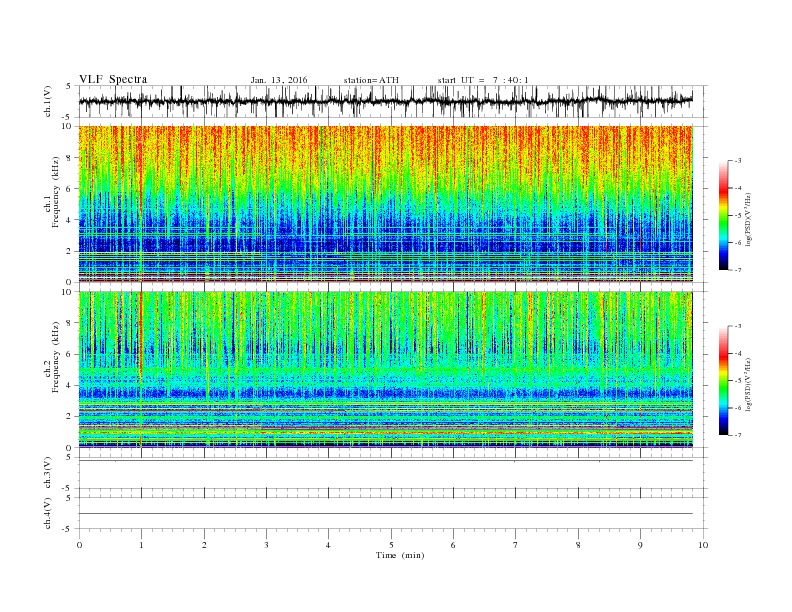
Task: Click the log(PSD) label beside ch.1 colorbar
Action: pos(749,219)
